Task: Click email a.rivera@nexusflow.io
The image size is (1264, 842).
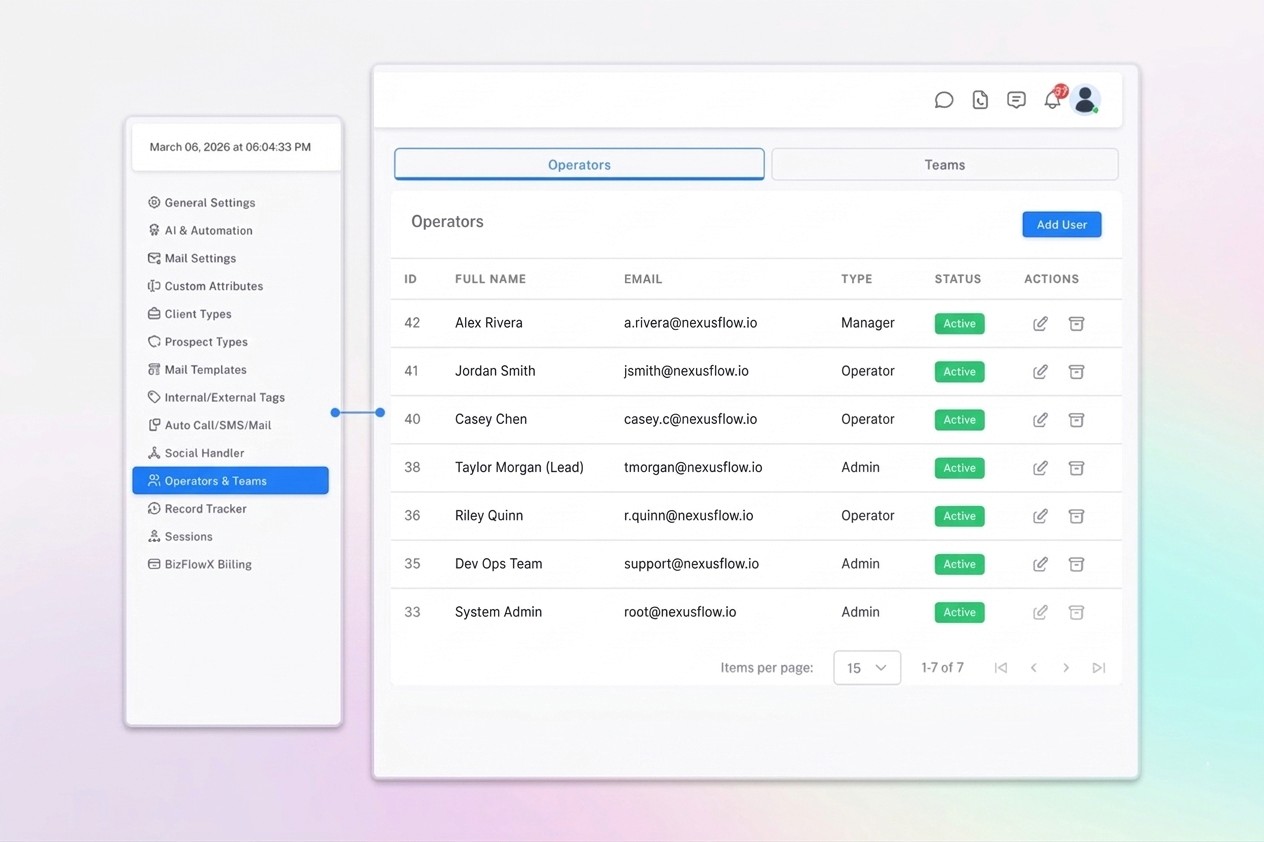Action: tap(690, 323)
